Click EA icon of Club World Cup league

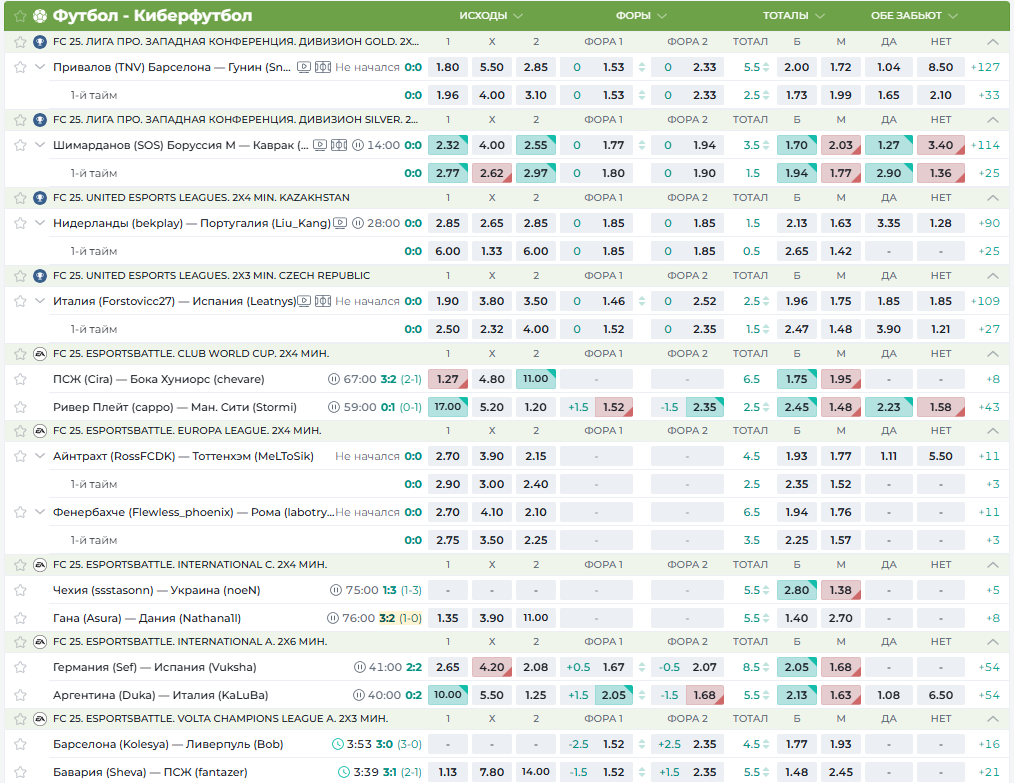coord(39,353)
